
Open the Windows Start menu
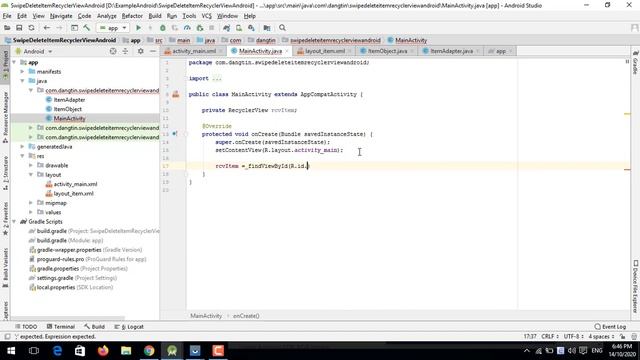point(11,351)
